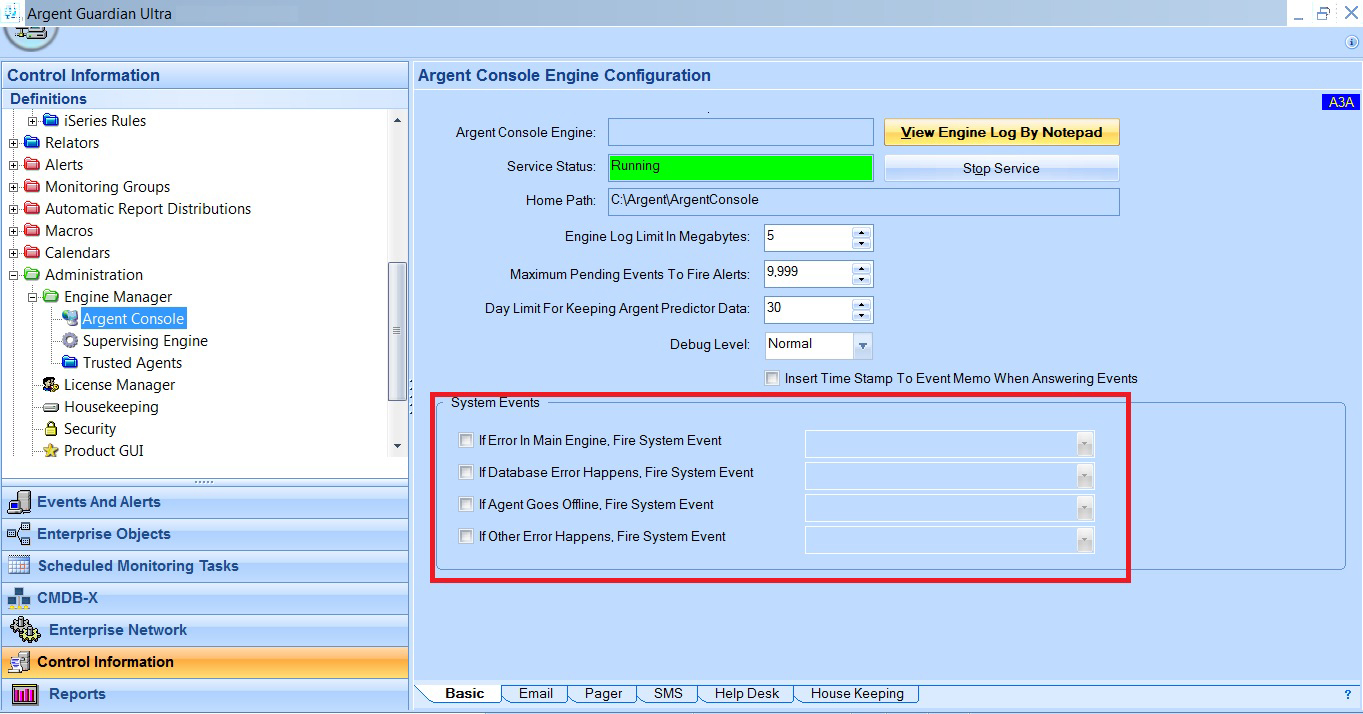Toggle If Agent Goes Offline checkbox
Viewport: 1363px width, 714px height.
tap(466, 504)
